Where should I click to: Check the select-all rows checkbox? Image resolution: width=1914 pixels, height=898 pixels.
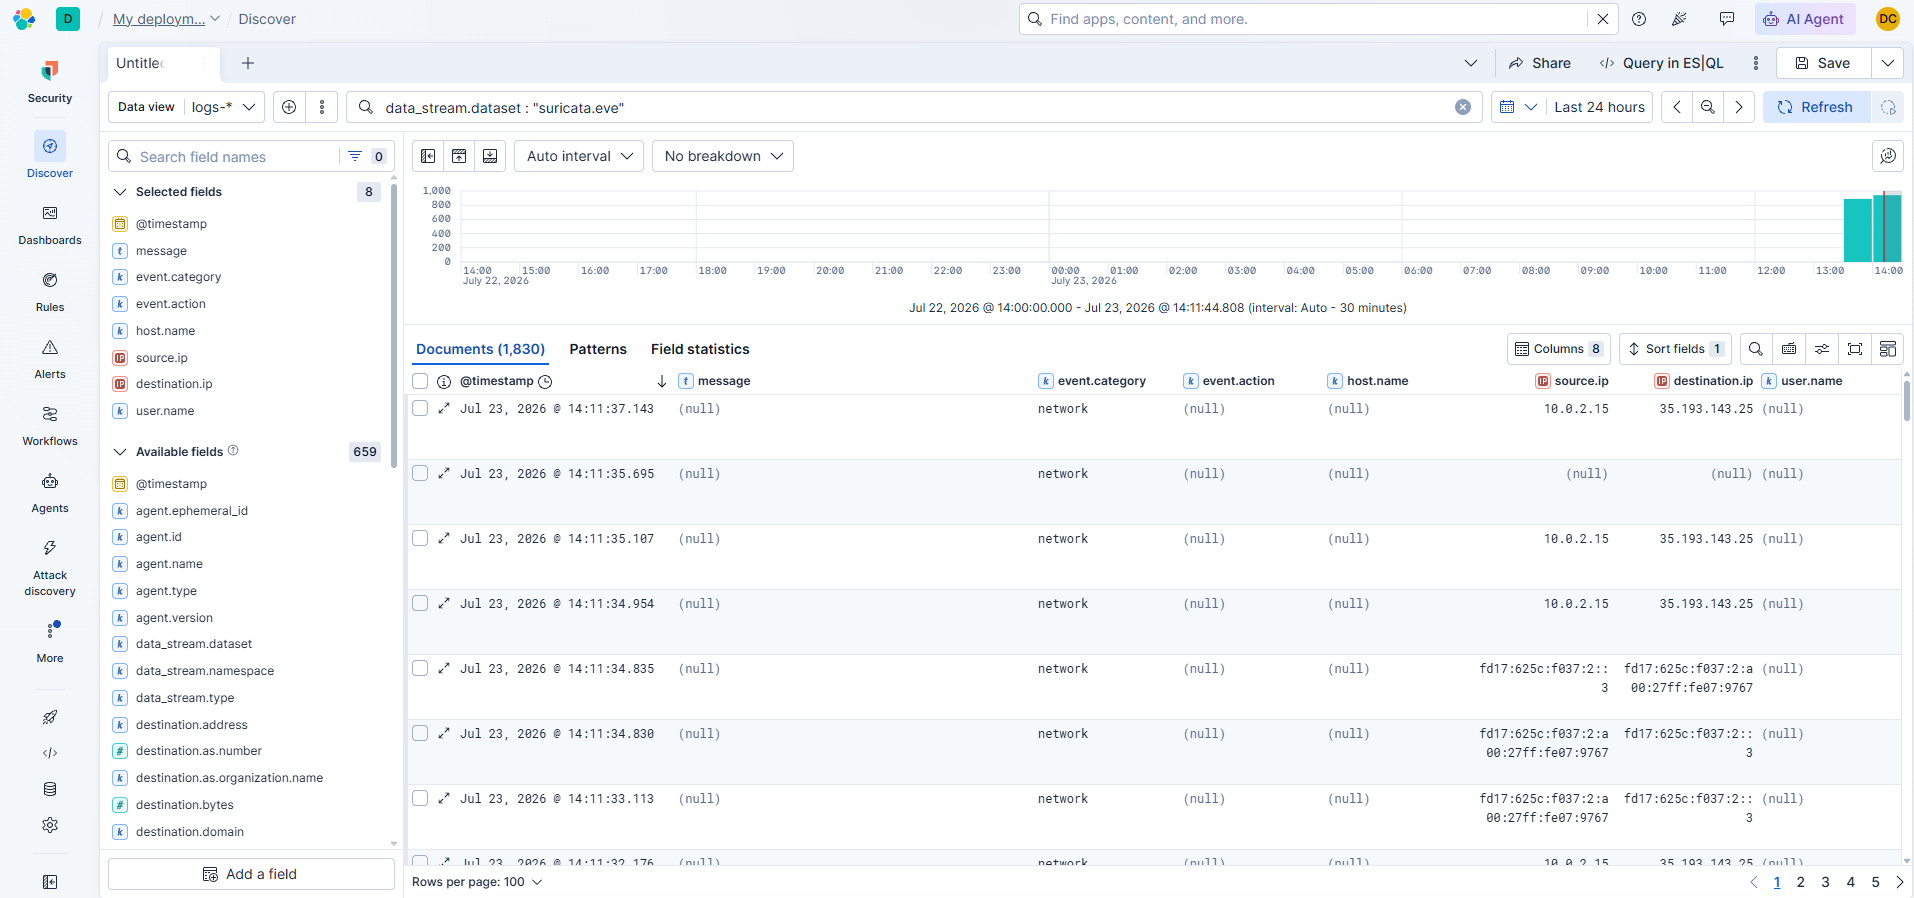[x=420, y=381]
